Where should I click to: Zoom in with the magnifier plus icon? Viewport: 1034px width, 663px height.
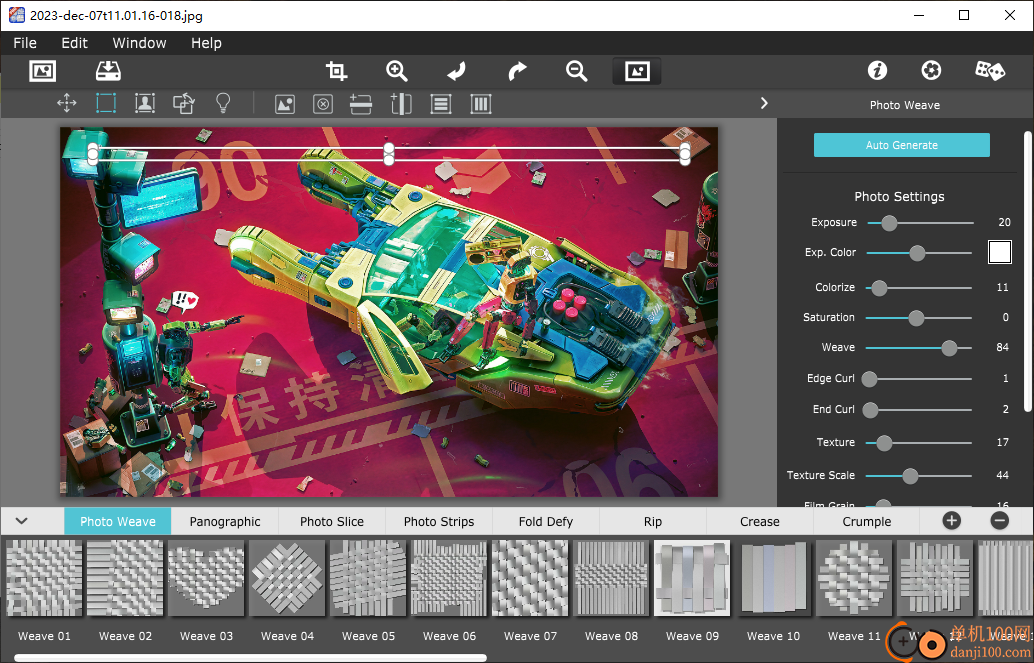(x=396, y=71)
